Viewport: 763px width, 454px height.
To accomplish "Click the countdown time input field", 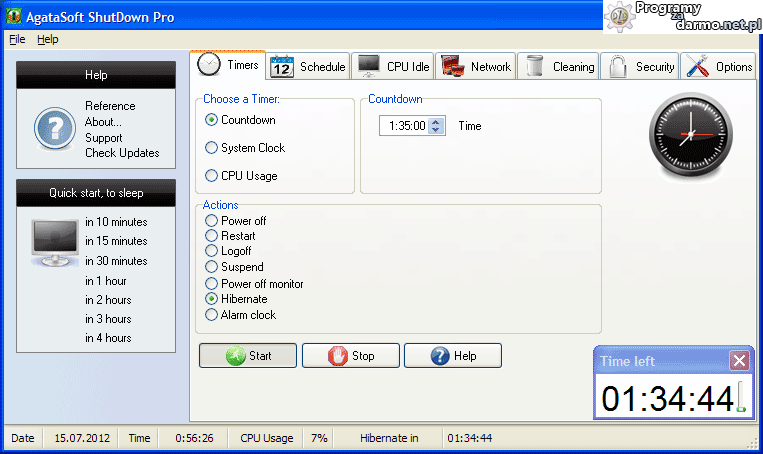I will (404, 126).
